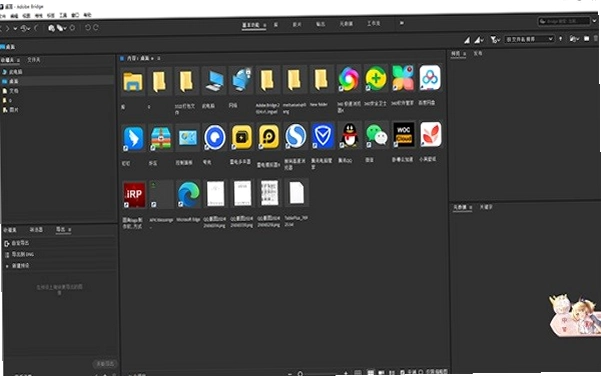
Task: Switch to the 关键字 Keywords panel tab
Action: point(486,207)
